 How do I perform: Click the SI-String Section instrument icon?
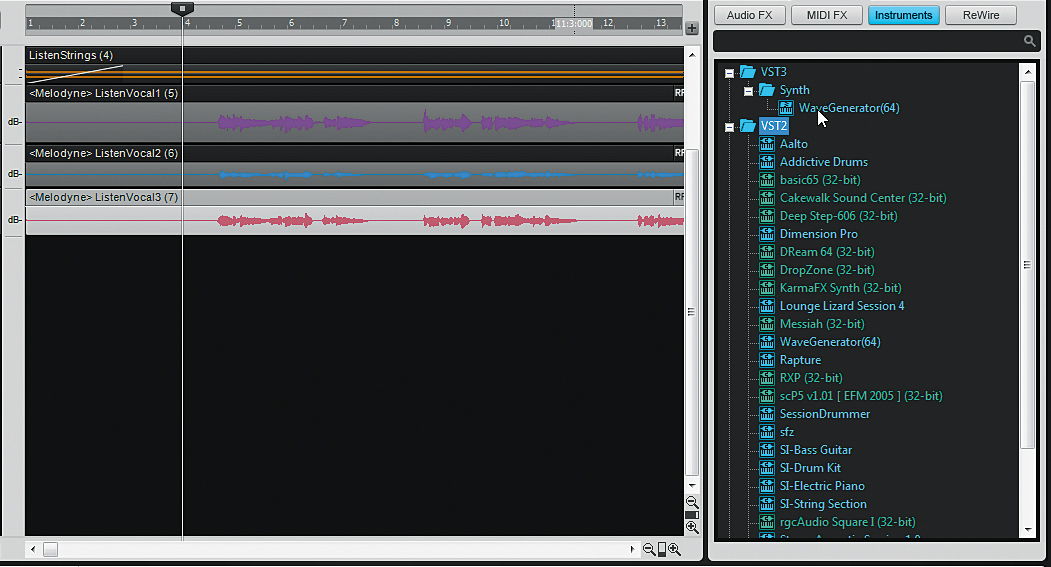click(x=767, y=505)
